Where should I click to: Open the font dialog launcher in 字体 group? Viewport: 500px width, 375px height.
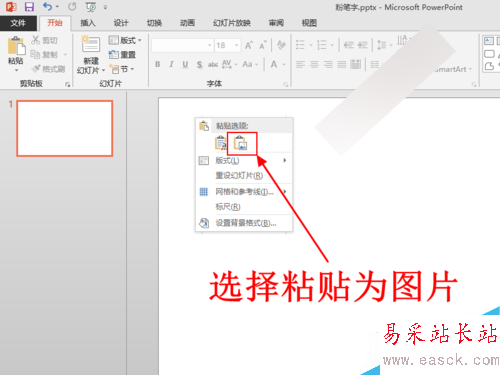coord(286,85)
